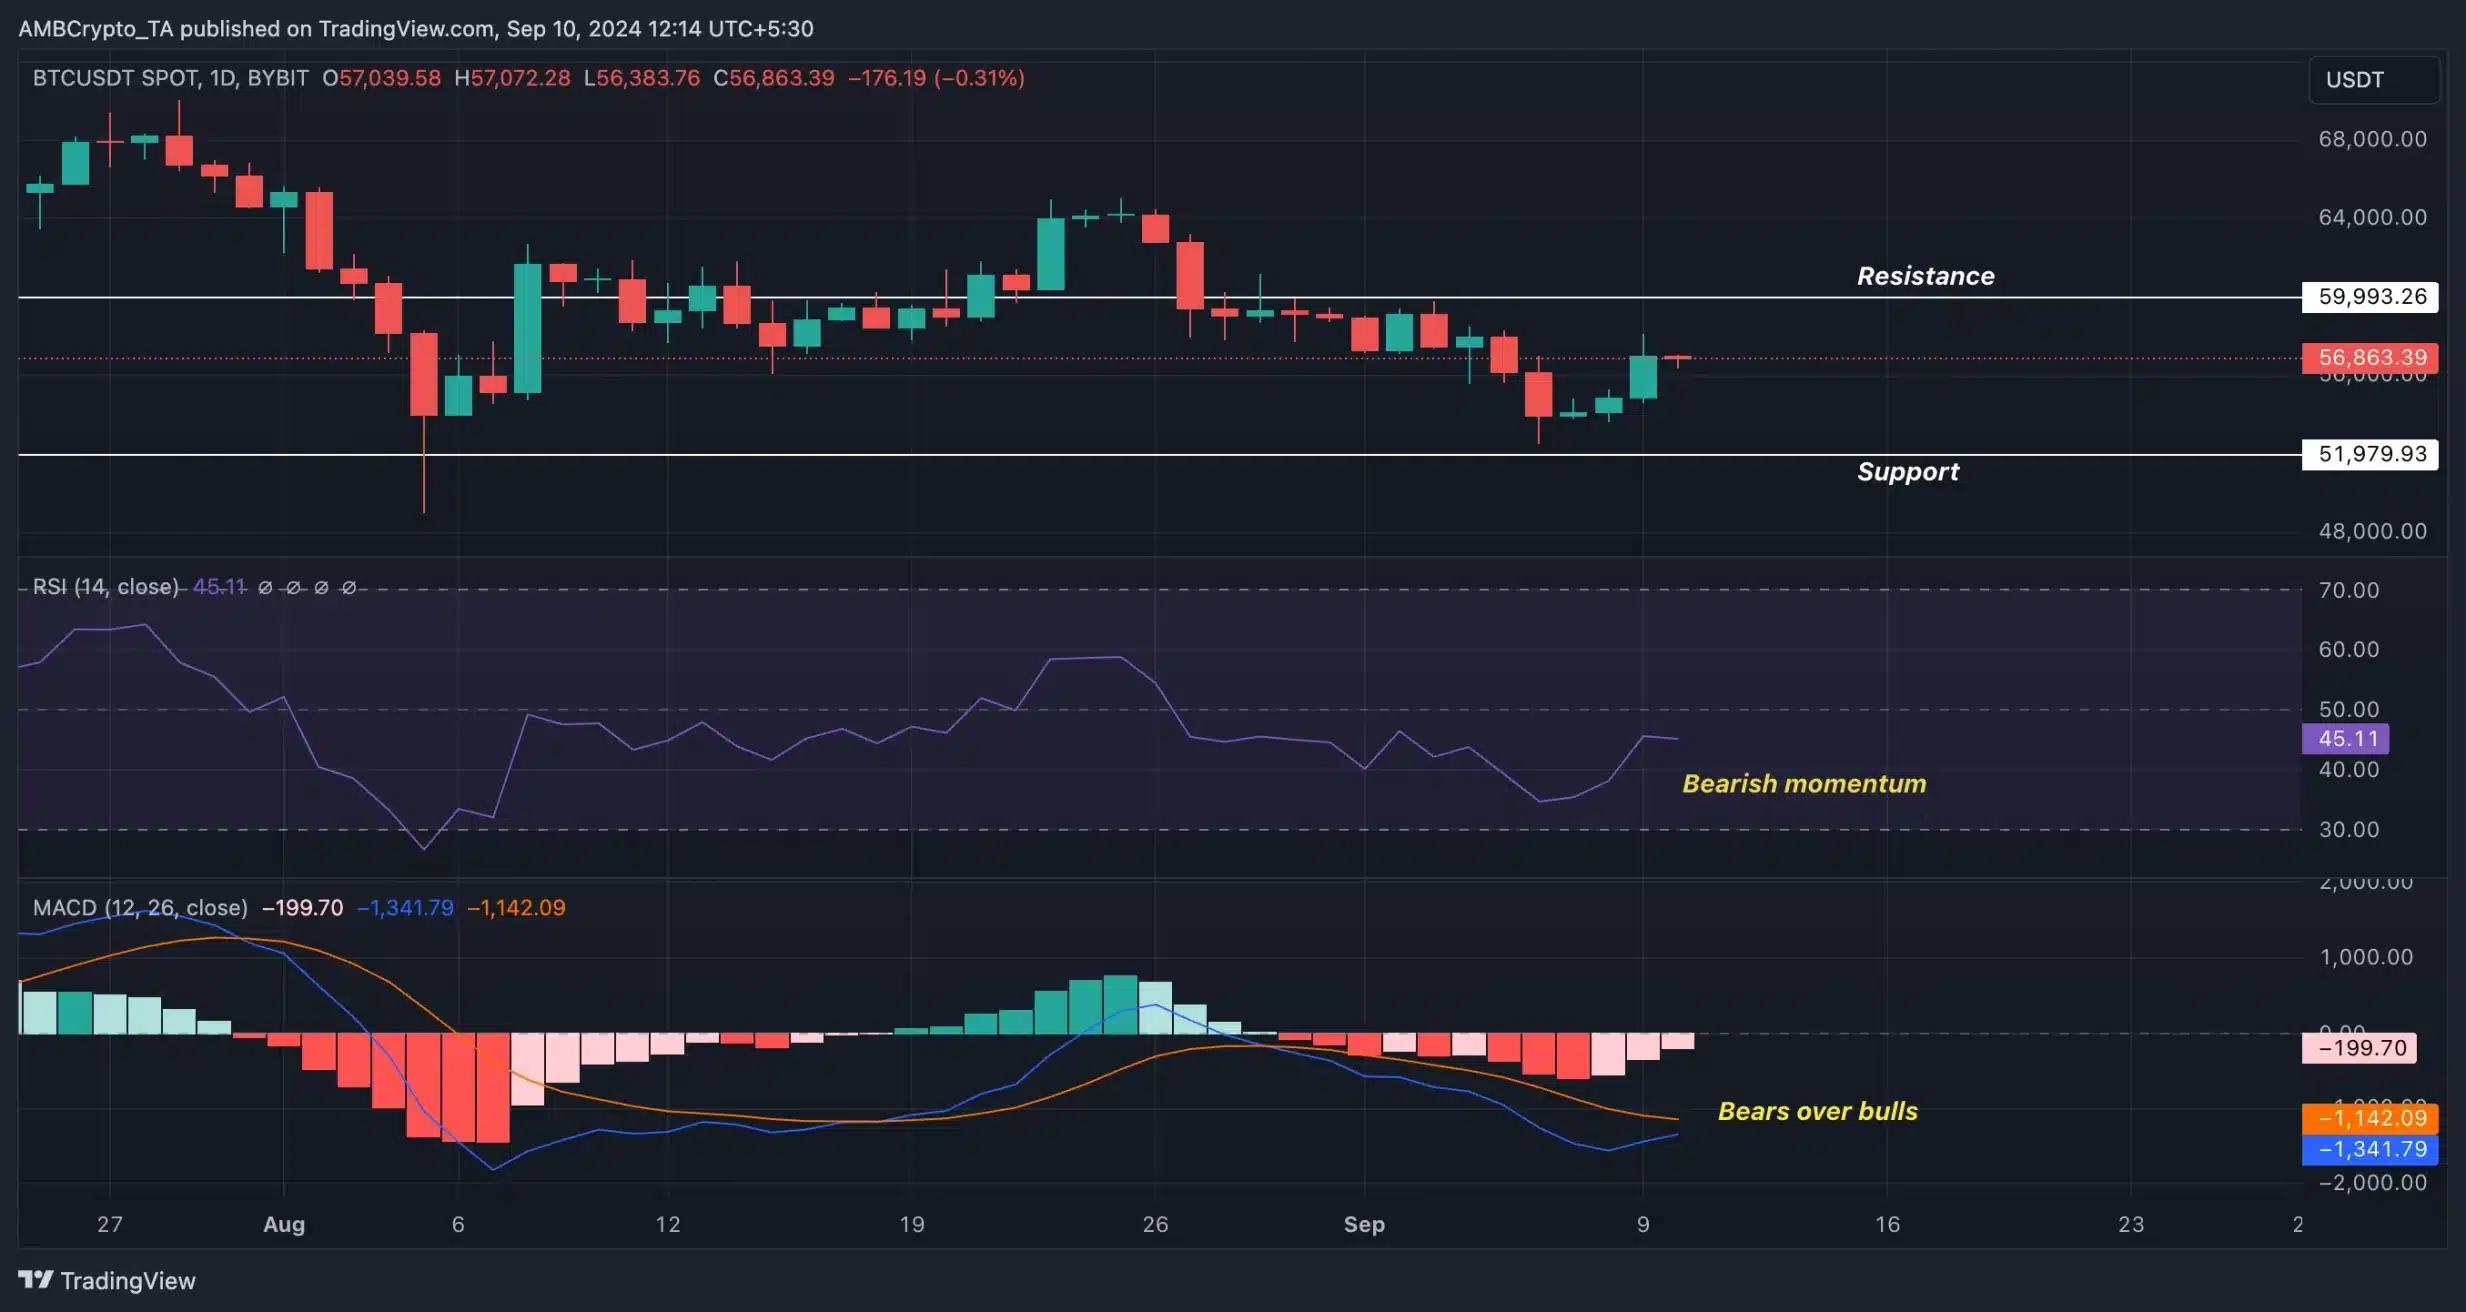
Task: Click the 30.00 RSI axis label
Action: tap(2349, 830)
